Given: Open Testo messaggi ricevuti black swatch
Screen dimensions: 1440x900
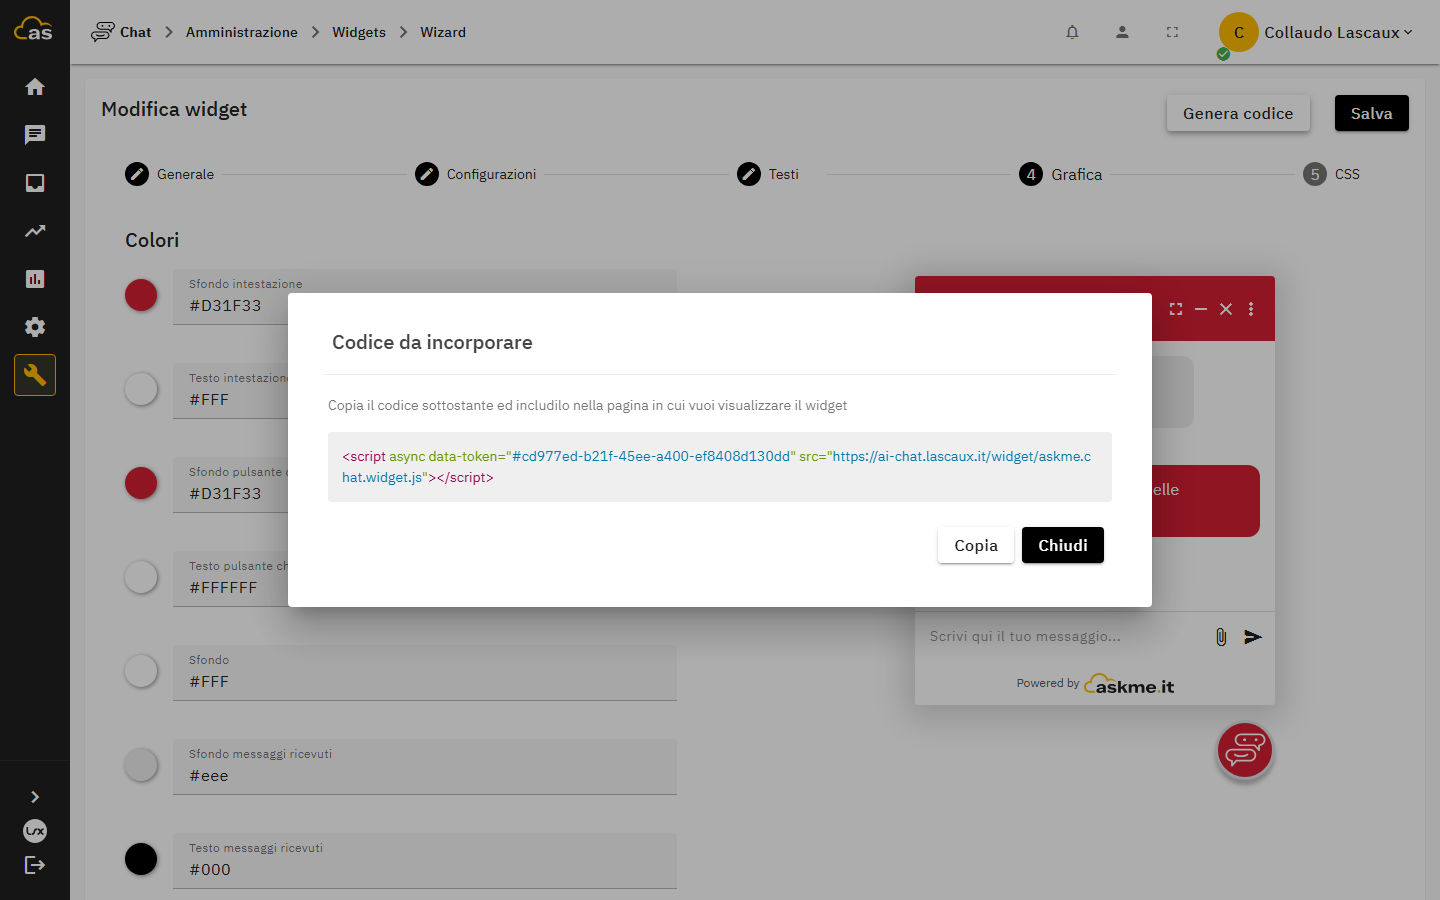Looking at the screenshot, I should 141,859.
